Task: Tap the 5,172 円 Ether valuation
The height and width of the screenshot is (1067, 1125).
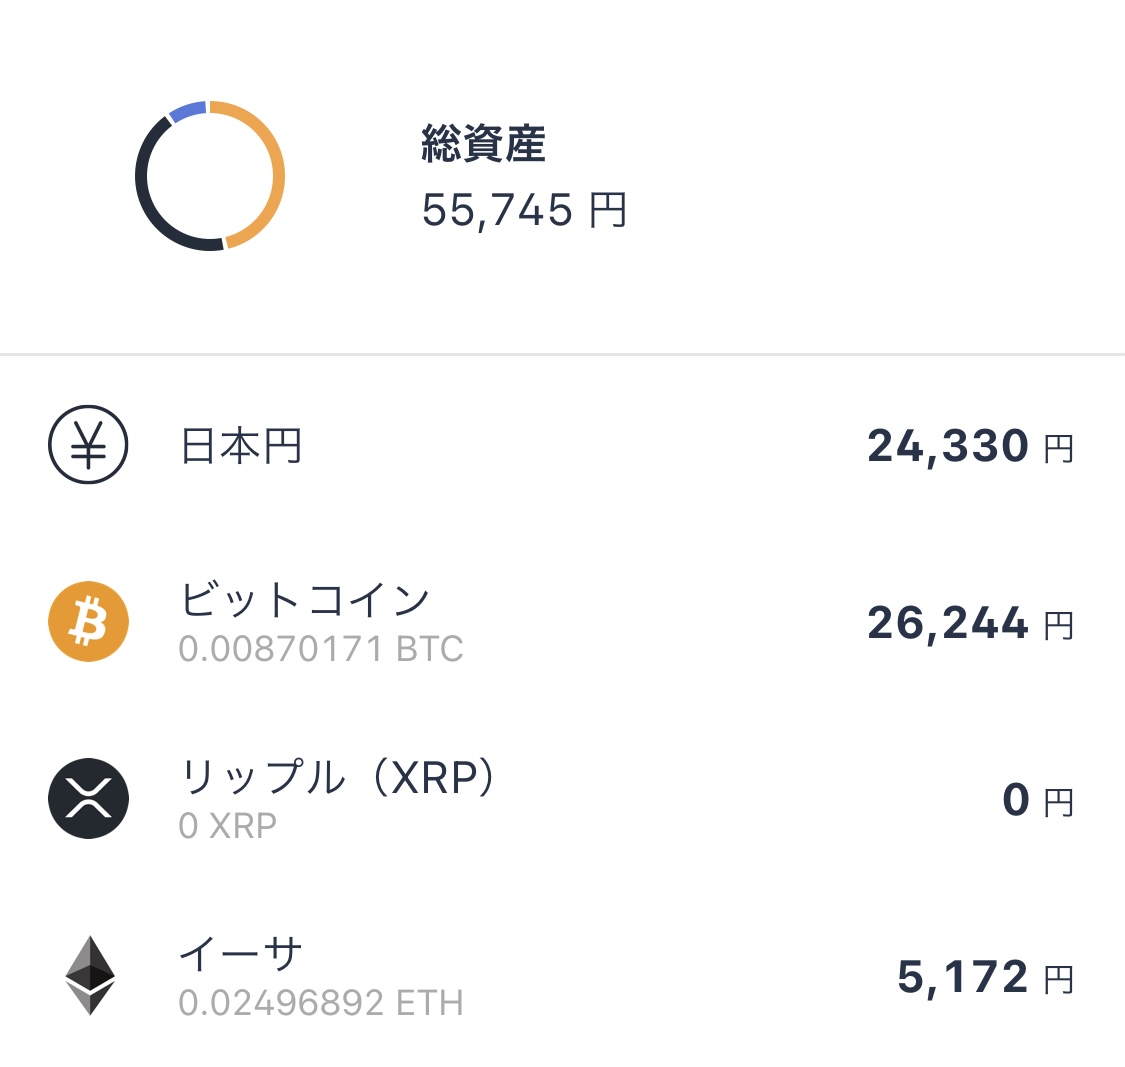Action: [x=985, y=977]
